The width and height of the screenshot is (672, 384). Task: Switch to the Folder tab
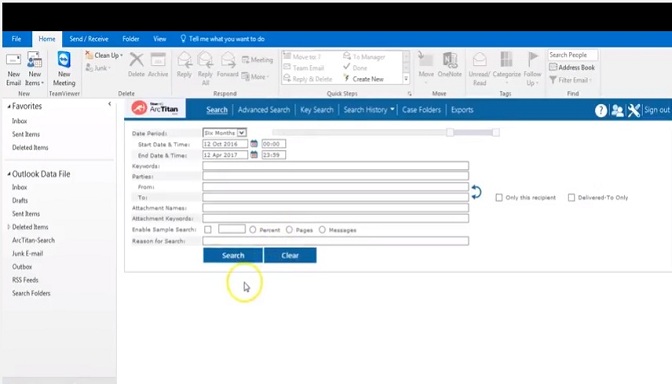click(x=131, y=39)
